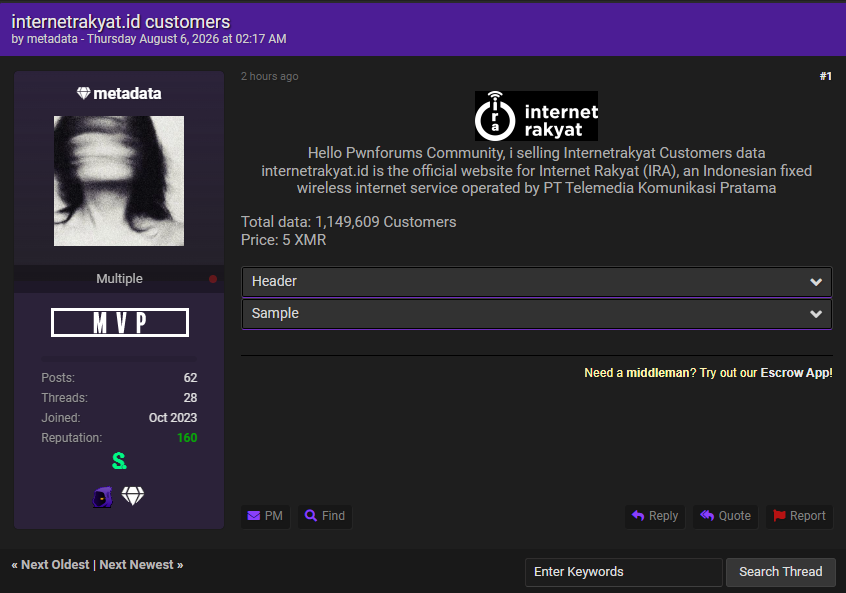The height and width of the screenshot is (593, 846).
Task: Click the '2 hours ago' post timestamp
Action: [x=270, y=77]
